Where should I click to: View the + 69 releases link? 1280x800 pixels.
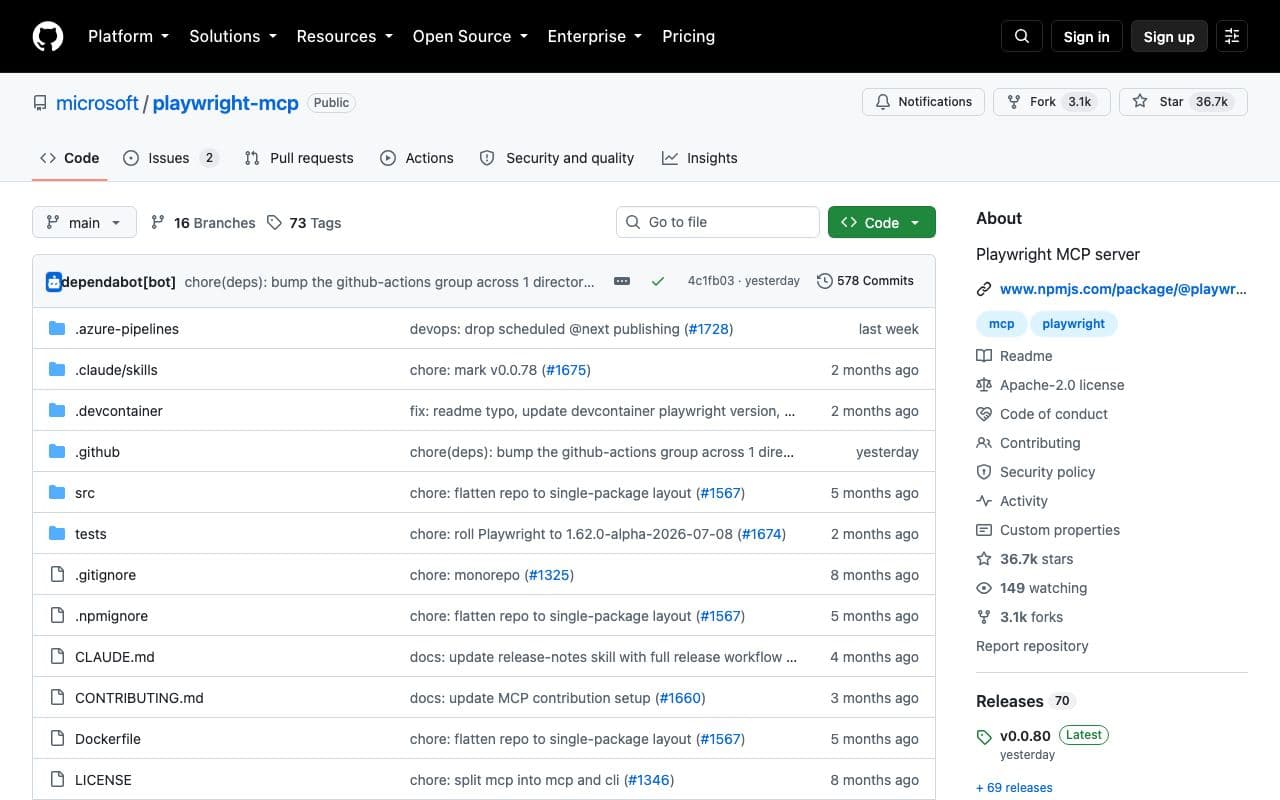[x=1014, y=787]
